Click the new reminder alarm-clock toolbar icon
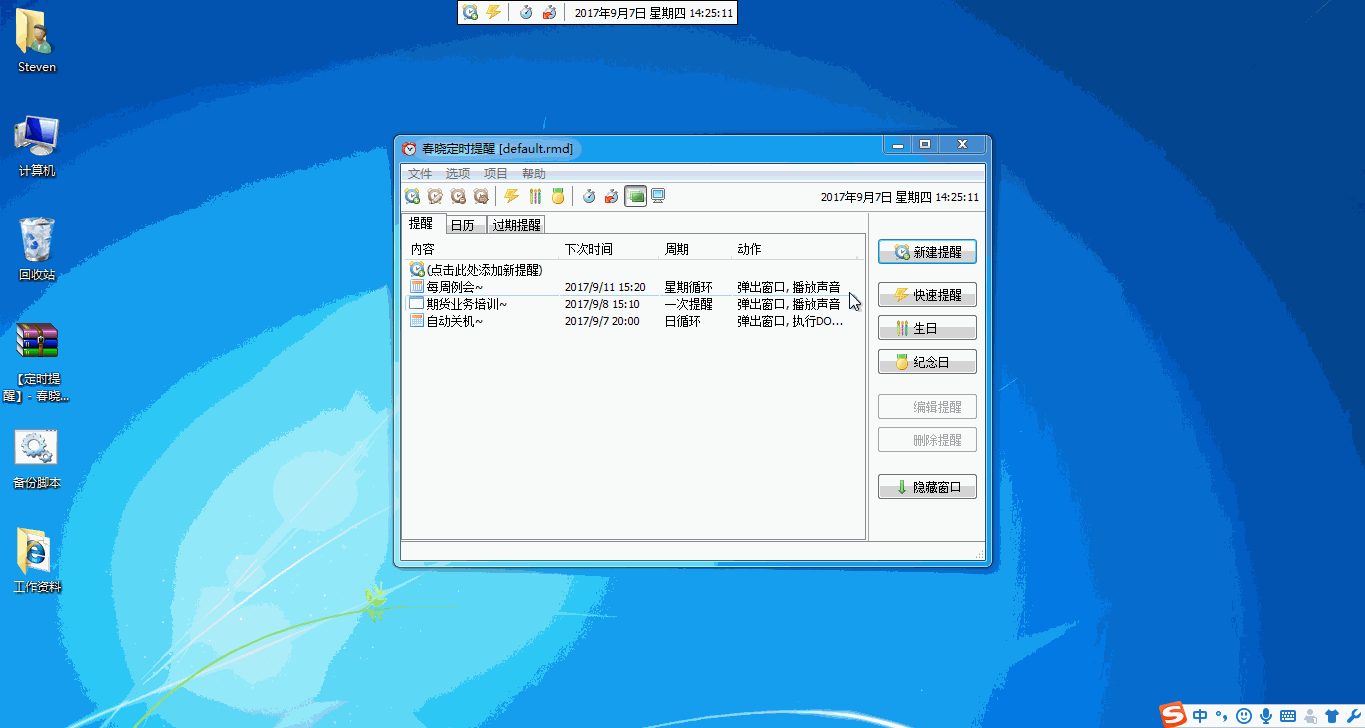1365x728 pixels. coord(412,196)
